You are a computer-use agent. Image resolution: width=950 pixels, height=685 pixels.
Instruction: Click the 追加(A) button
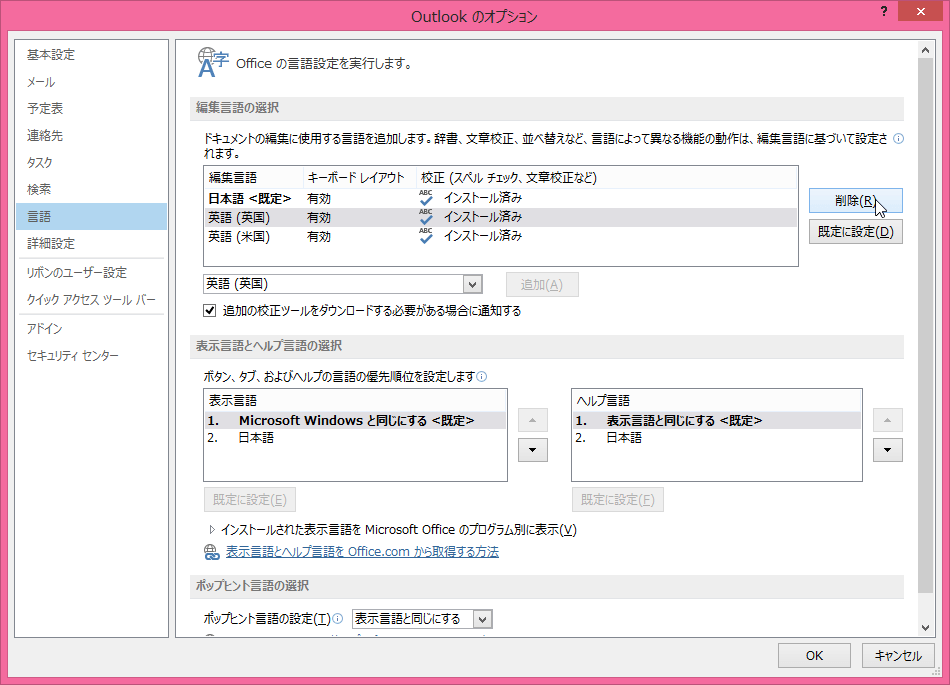542,285
